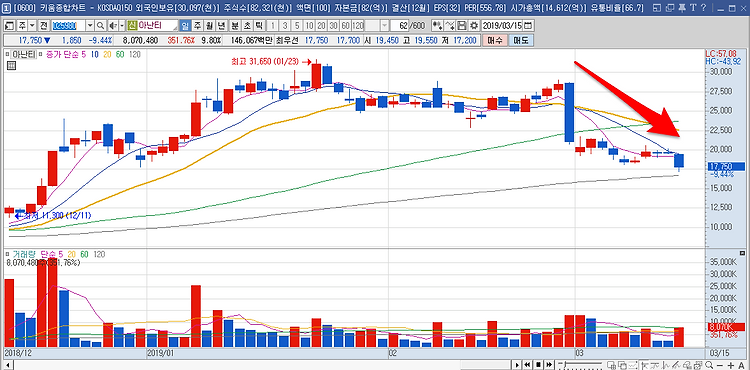Click the title bar help question icon
The width and height of the screenshot is (750, 370).
coord(704,8)
